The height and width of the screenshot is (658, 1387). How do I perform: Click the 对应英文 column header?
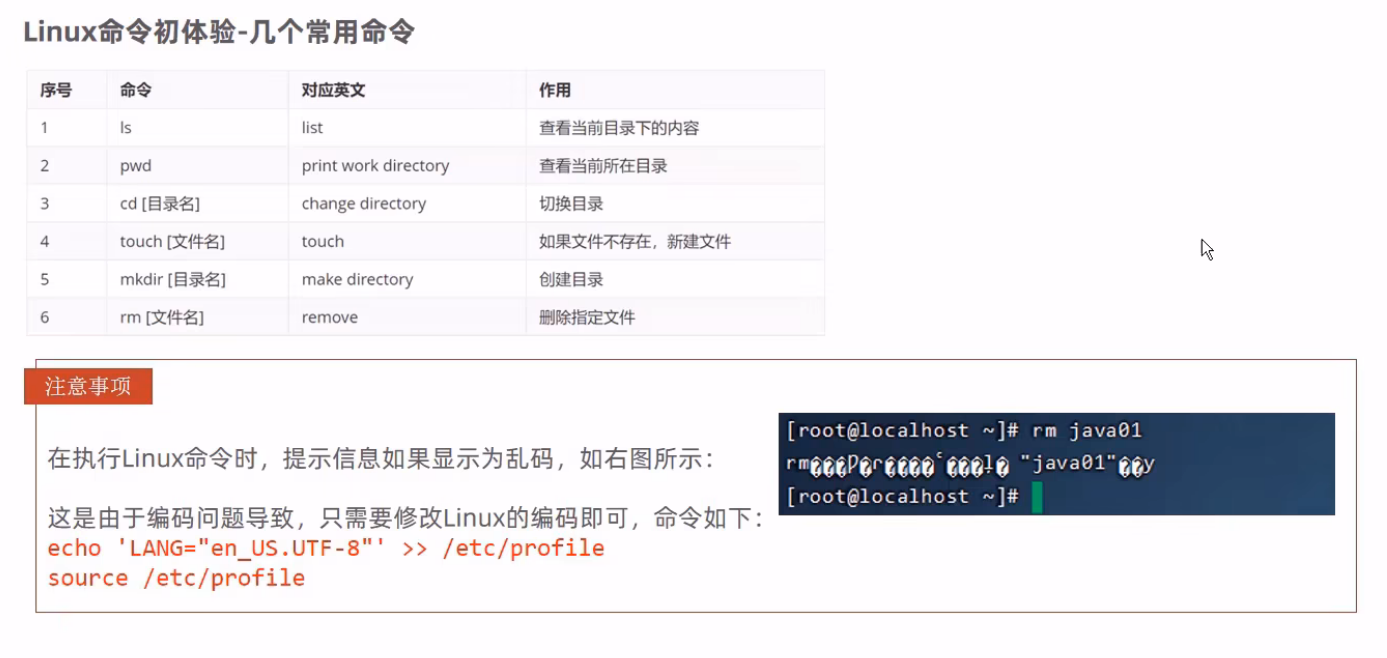point(333,90)
